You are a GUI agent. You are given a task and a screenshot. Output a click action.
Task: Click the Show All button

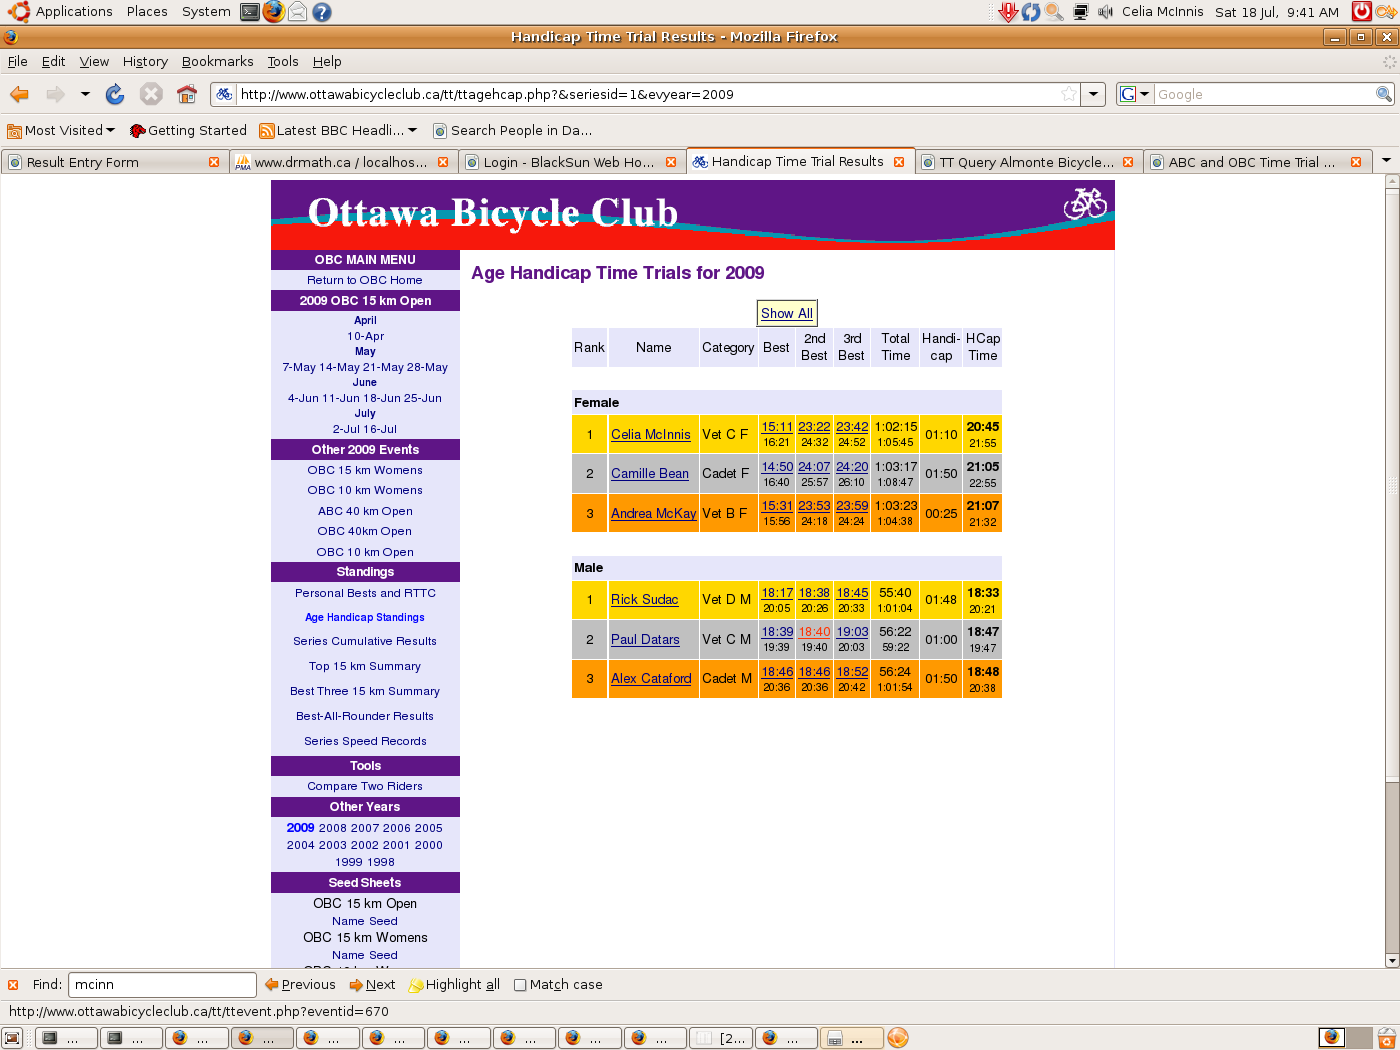click(786, 313)
